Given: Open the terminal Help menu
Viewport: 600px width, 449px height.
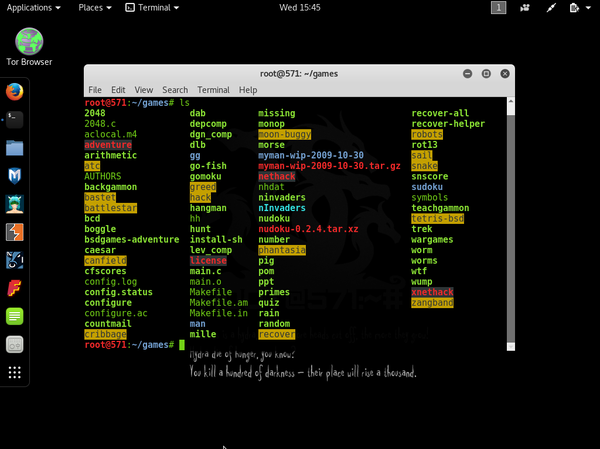Looking at the screenshot, I should tap(248, 90).
